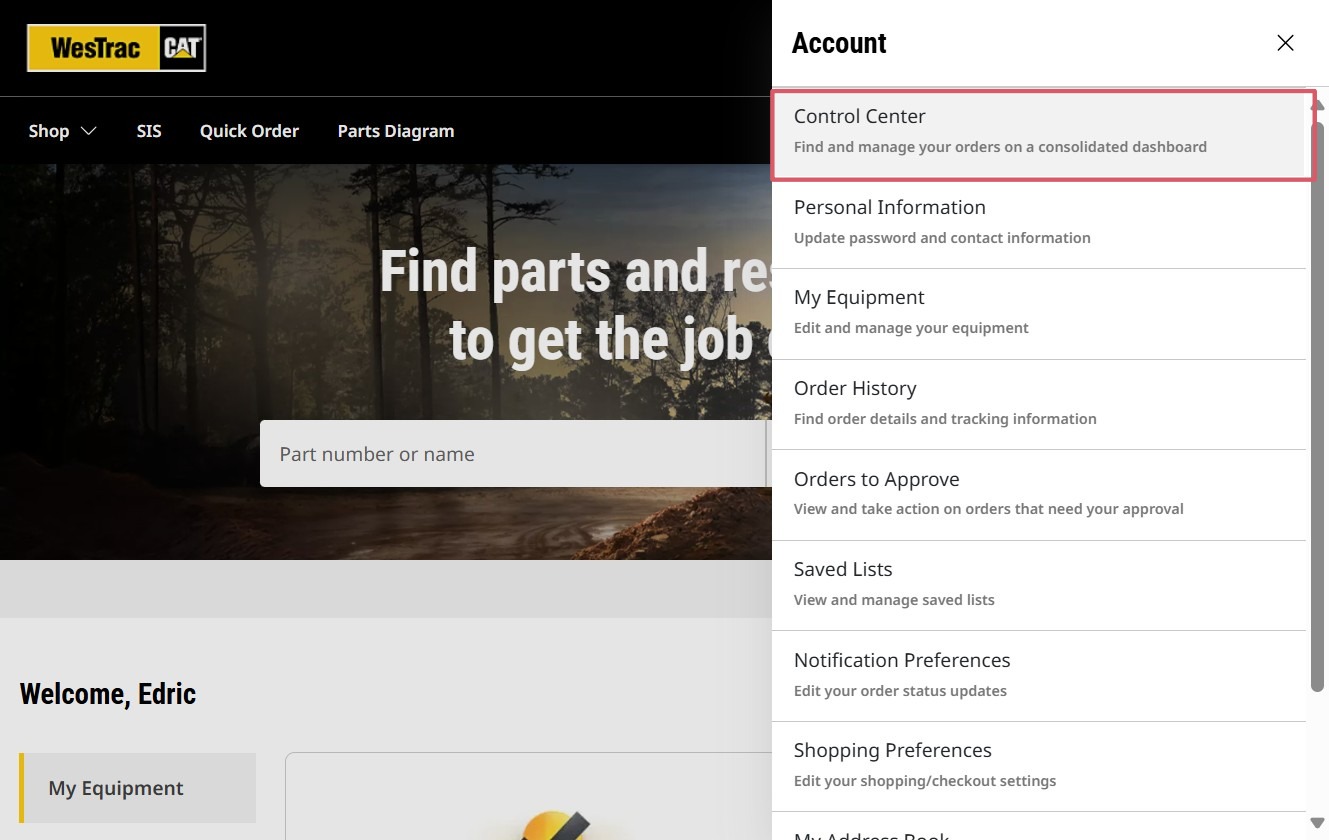Click Account panel scrollbar up arrow
This screenshot has width=1329, height=840.
[1318, 103]
